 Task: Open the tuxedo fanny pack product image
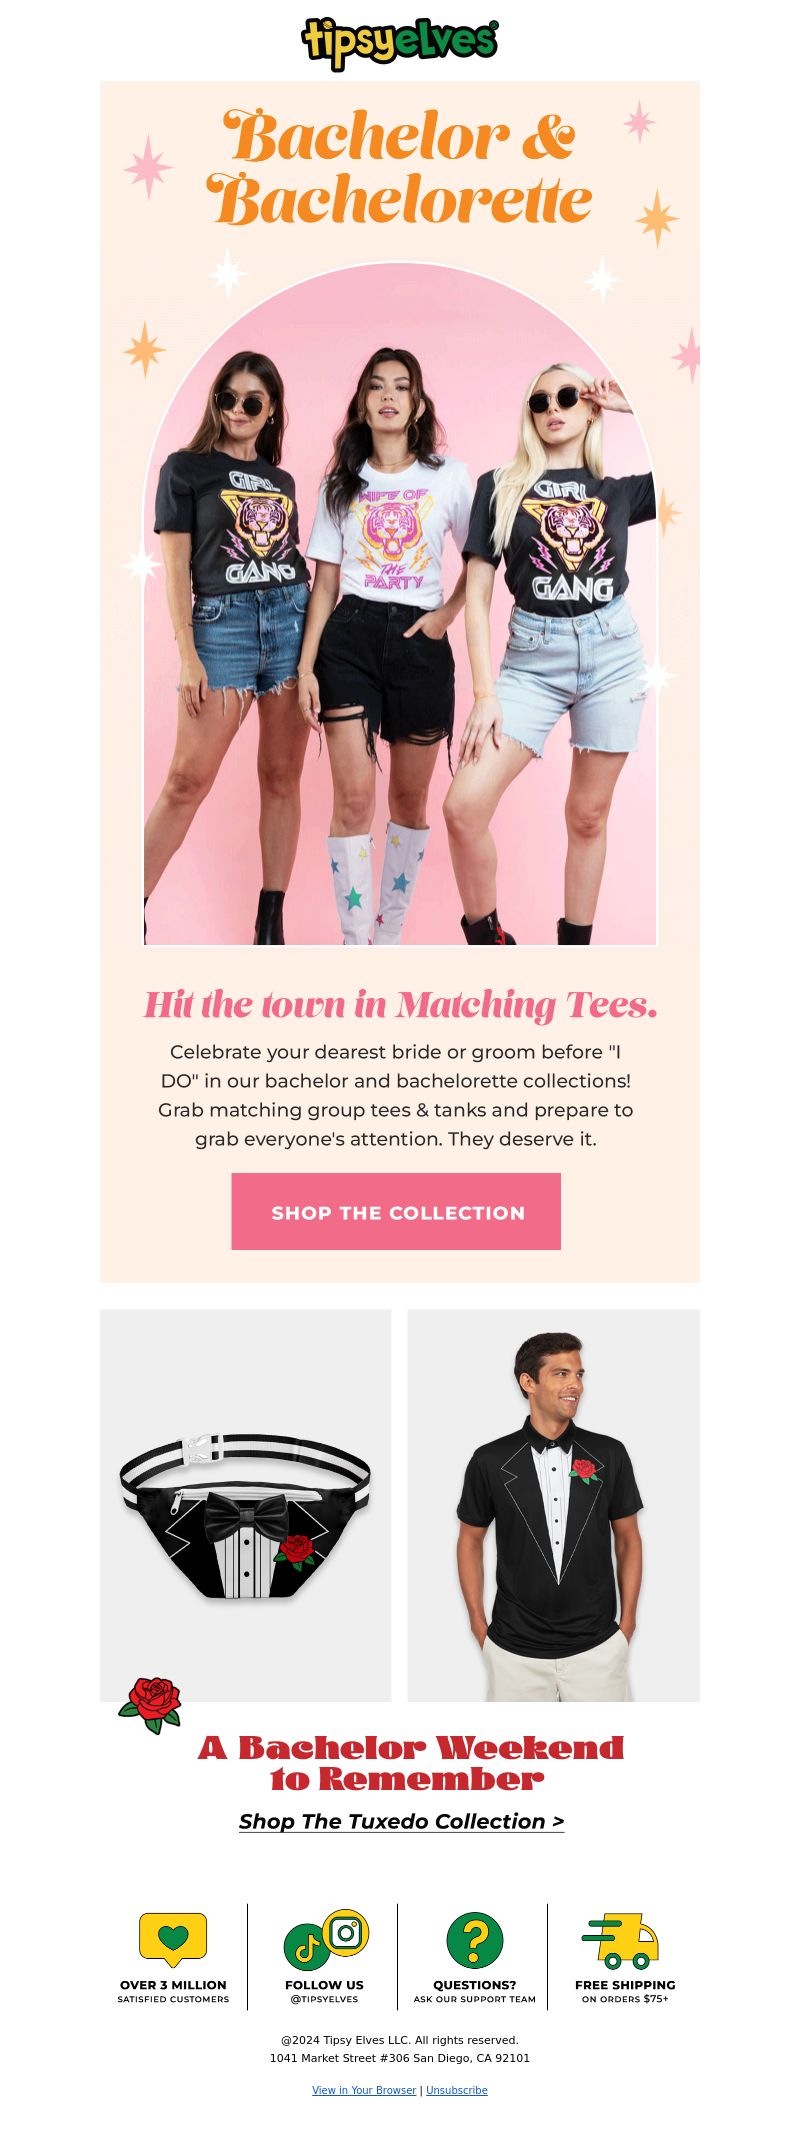coord(245,1505)
